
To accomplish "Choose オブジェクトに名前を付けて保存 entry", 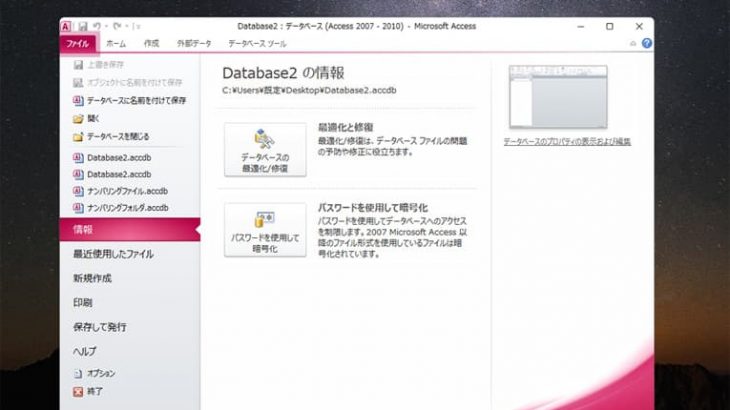I will click(x=135, y=82).
